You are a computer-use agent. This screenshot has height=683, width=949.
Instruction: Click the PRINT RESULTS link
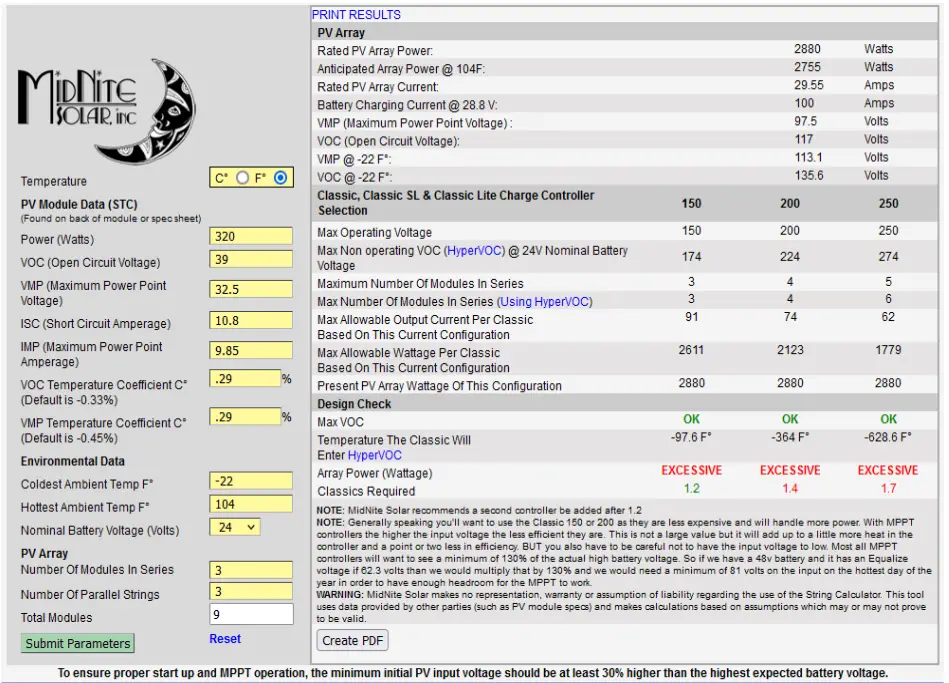tap(356, 15)
